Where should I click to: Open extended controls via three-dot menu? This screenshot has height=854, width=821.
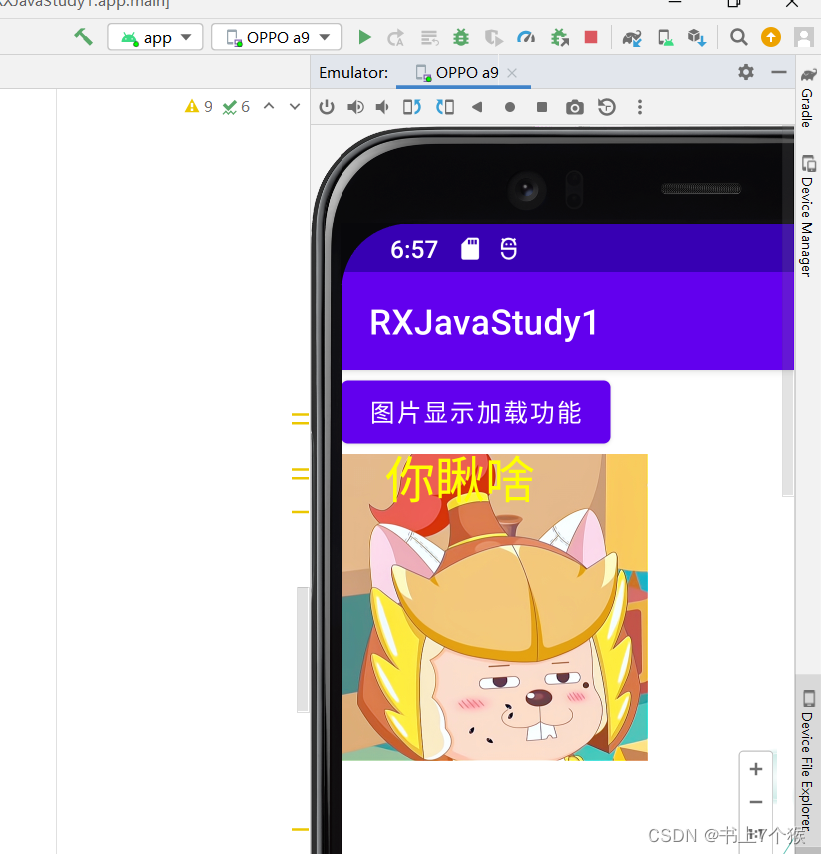pos(639,107)
